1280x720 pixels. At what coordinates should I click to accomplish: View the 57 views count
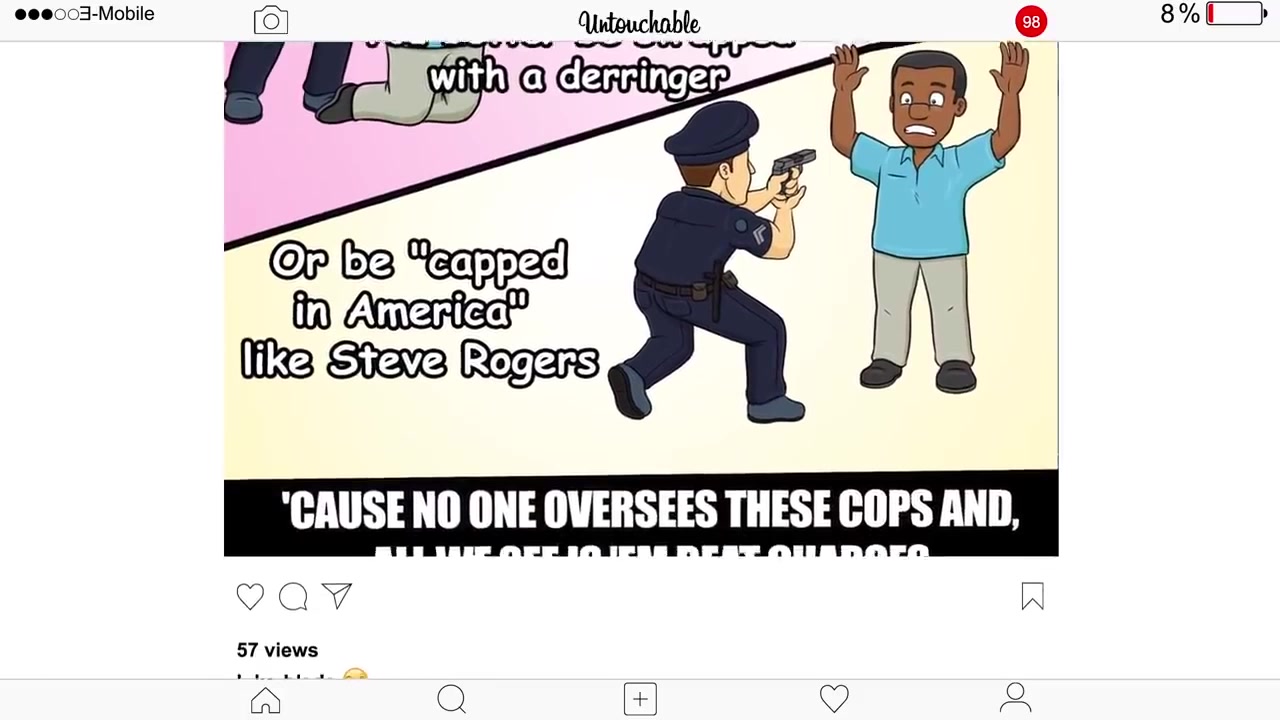(x=277, y=650)
